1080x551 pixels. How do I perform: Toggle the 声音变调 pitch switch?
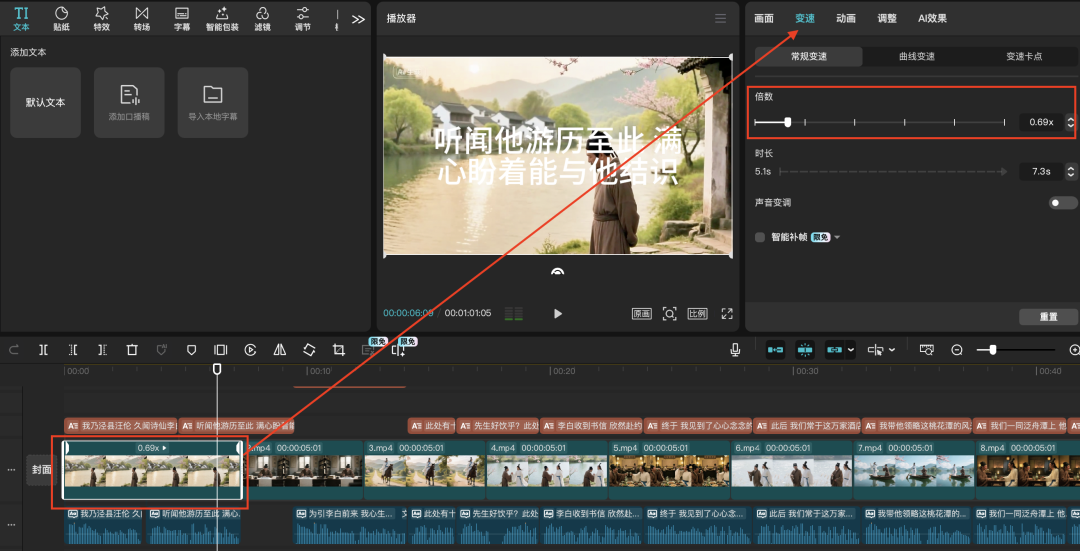1063,202
